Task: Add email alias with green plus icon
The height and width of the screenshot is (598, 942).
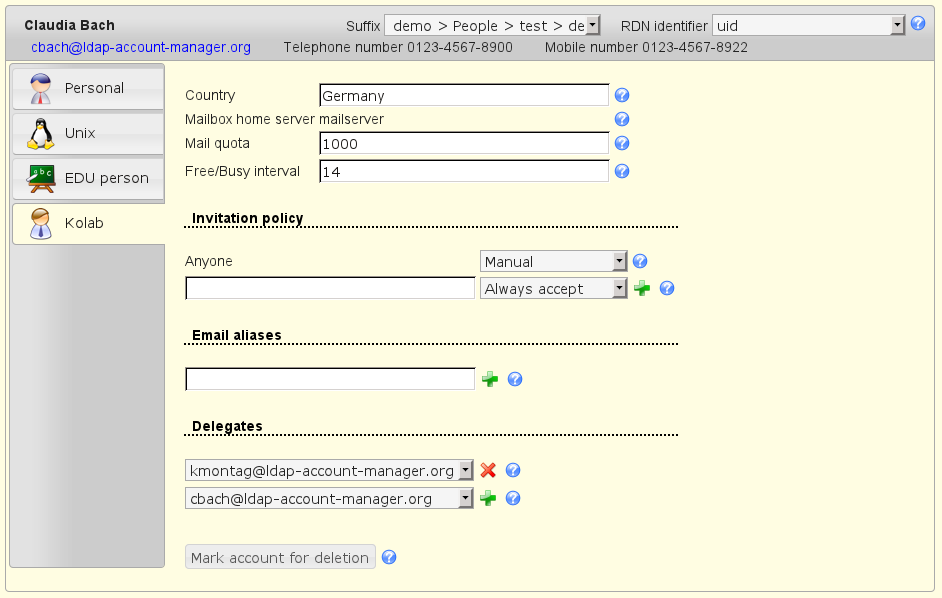Action: (490, 379)
